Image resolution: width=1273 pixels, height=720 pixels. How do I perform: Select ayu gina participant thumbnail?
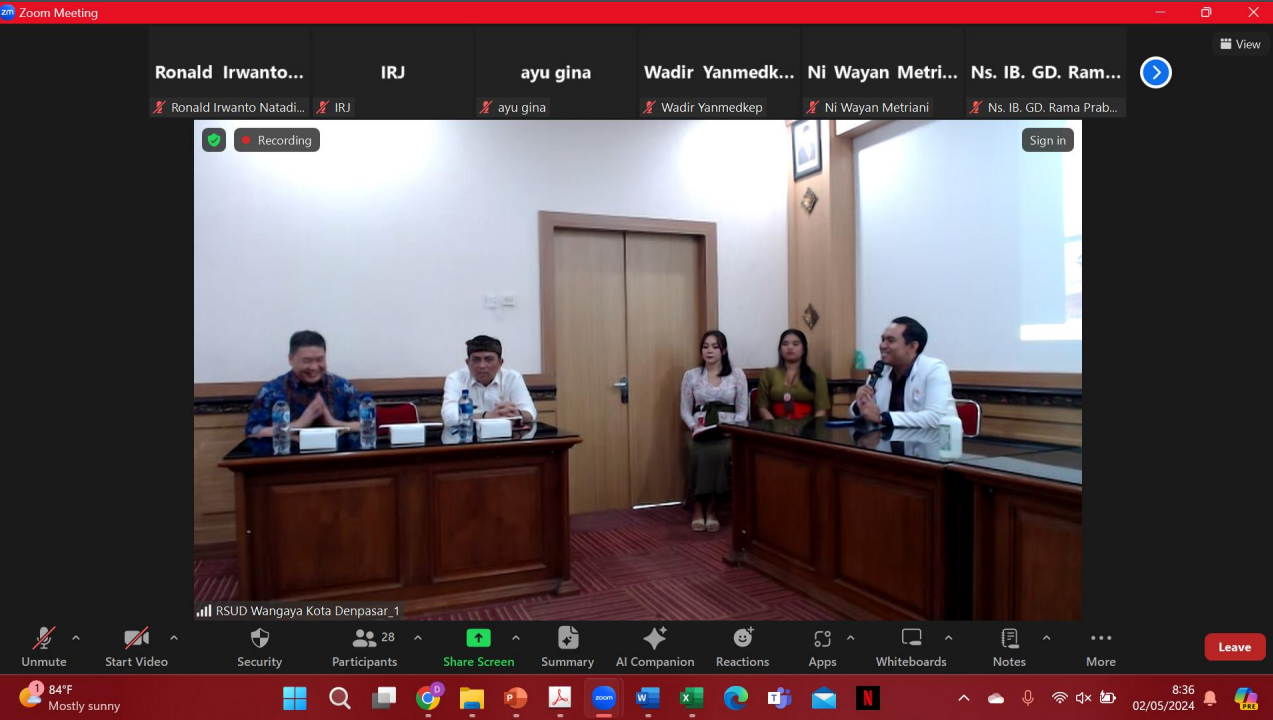555,73
